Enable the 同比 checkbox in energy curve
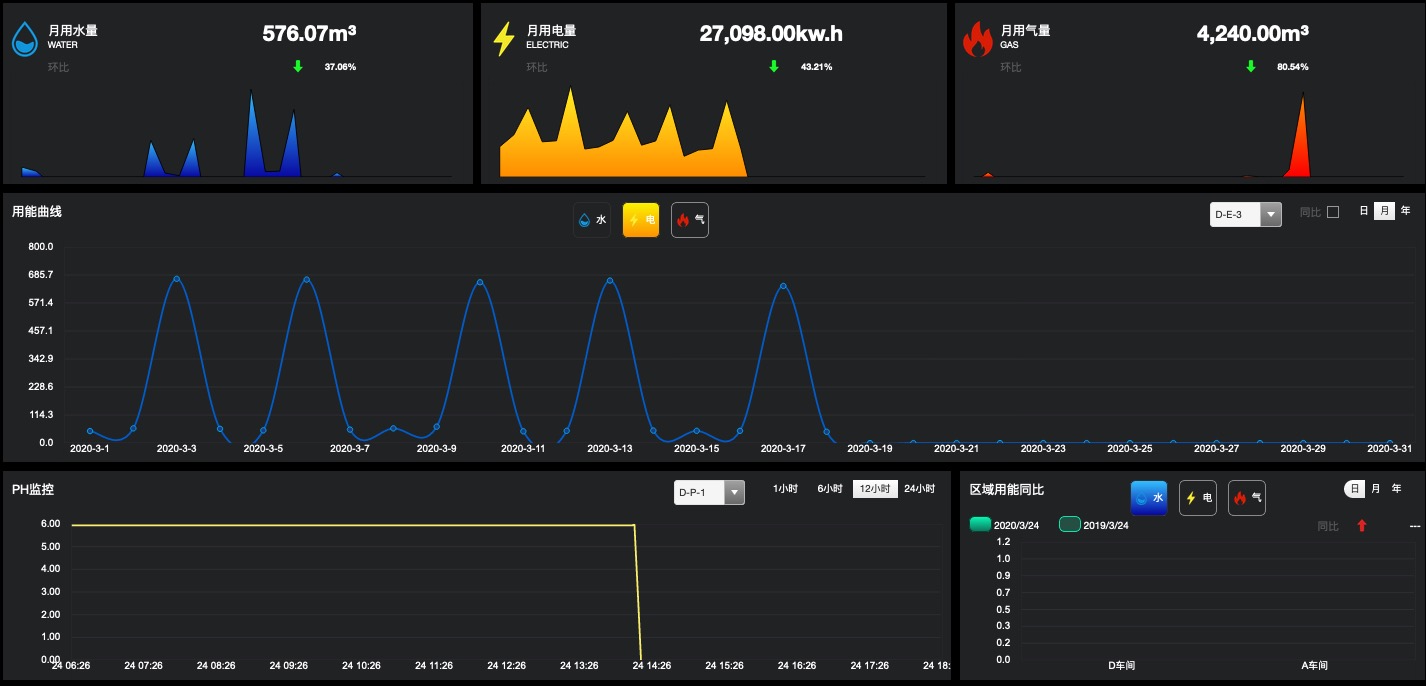The width and height of the screenshot is (1426, 686). 1332,212
